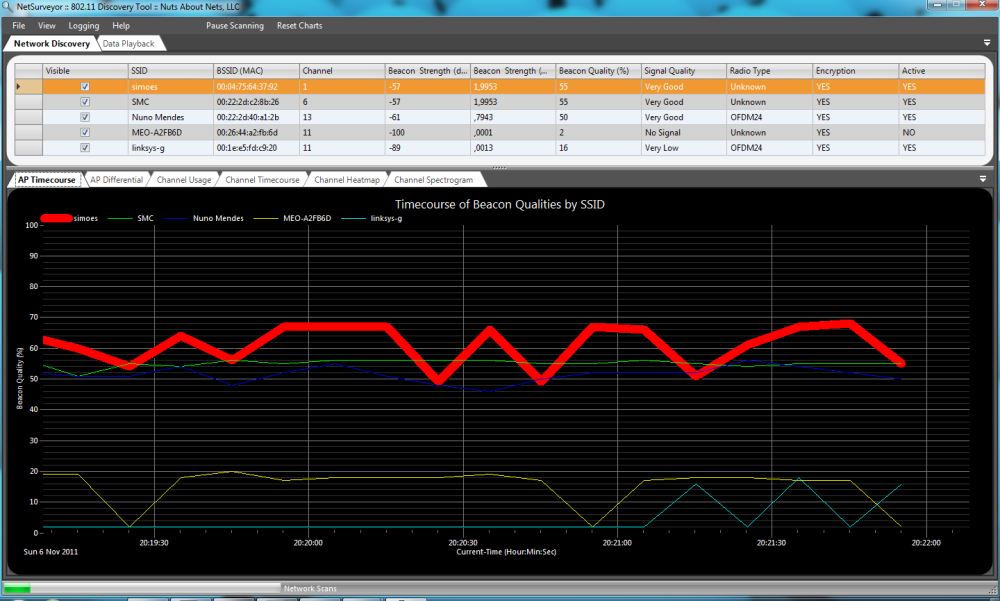This screenshot has width=1000, height=601.
Task: Click Reset Charts
Action: [x=299, y=26]
